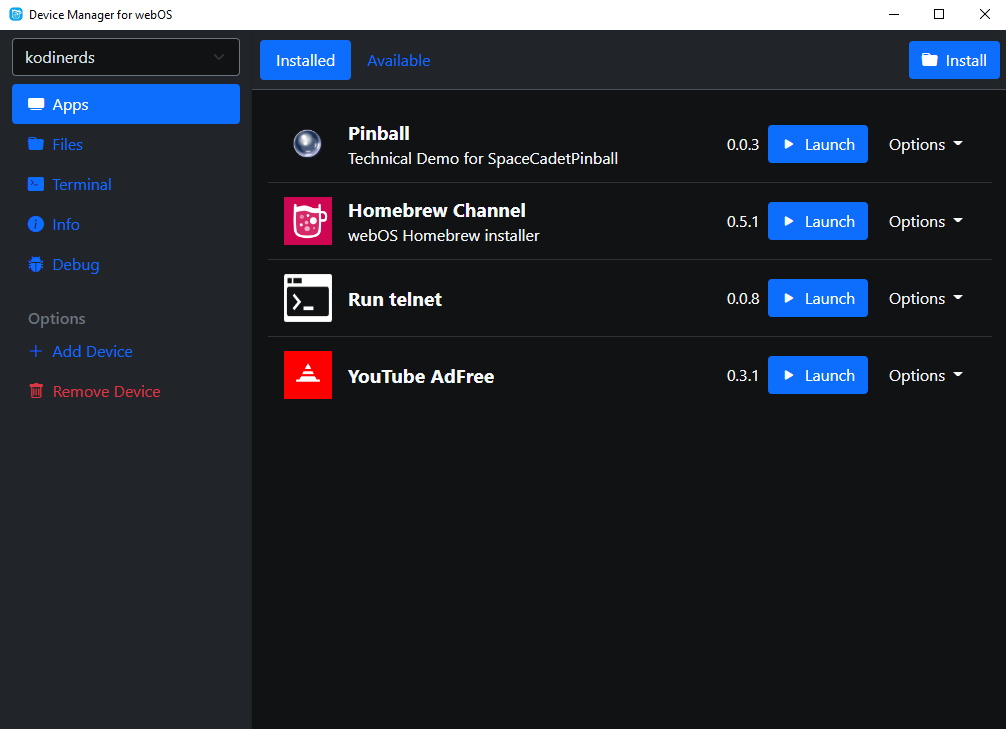Click the Install button
Image resolution: width=1006 pixels, height=729 pixels.
tap(954, 60)
